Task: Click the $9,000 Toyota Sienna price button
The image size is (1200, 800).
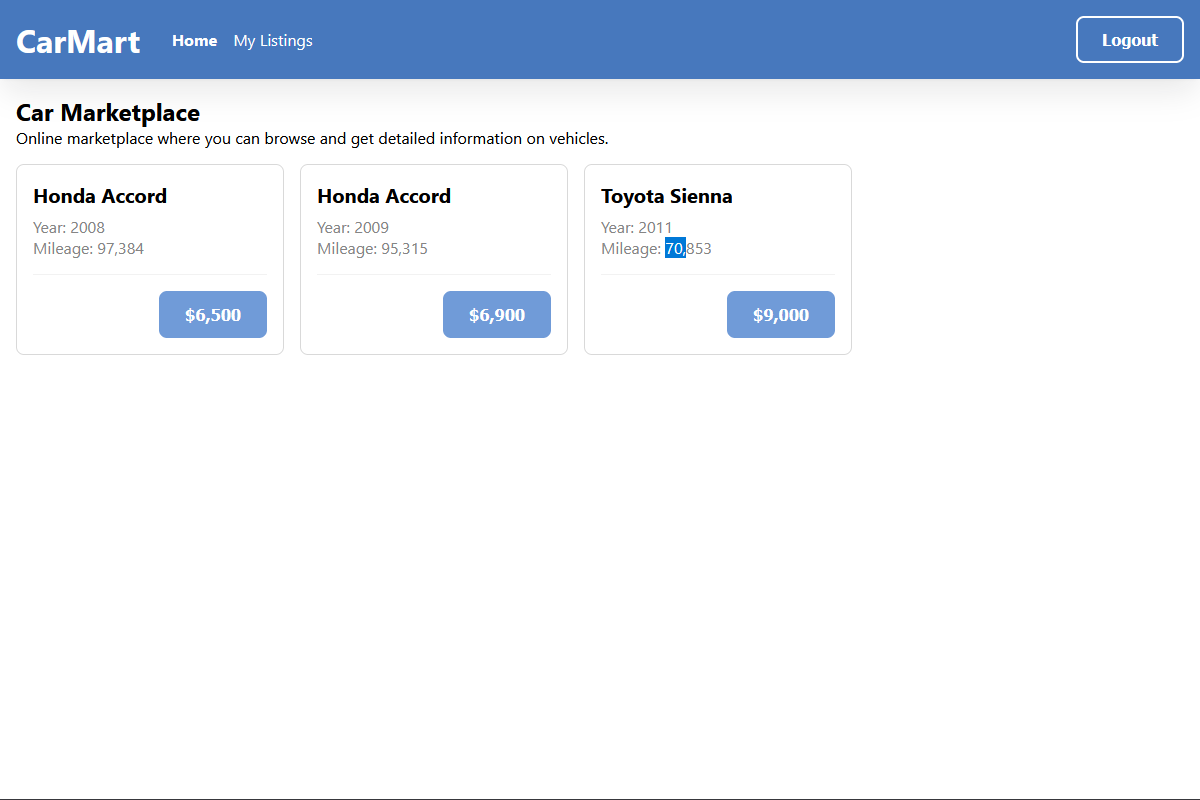Action: 780,314
